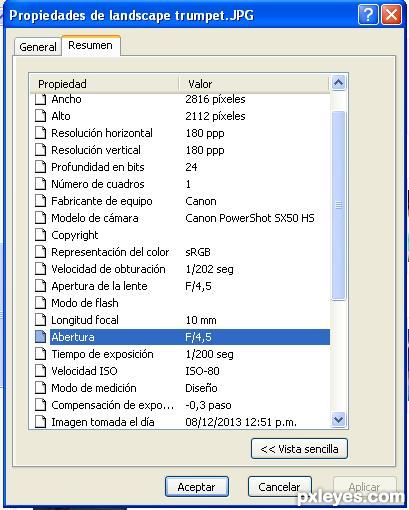Select the Copyright property icon
The height and width of the screenshot is (510, 409).
coord(40,235)
